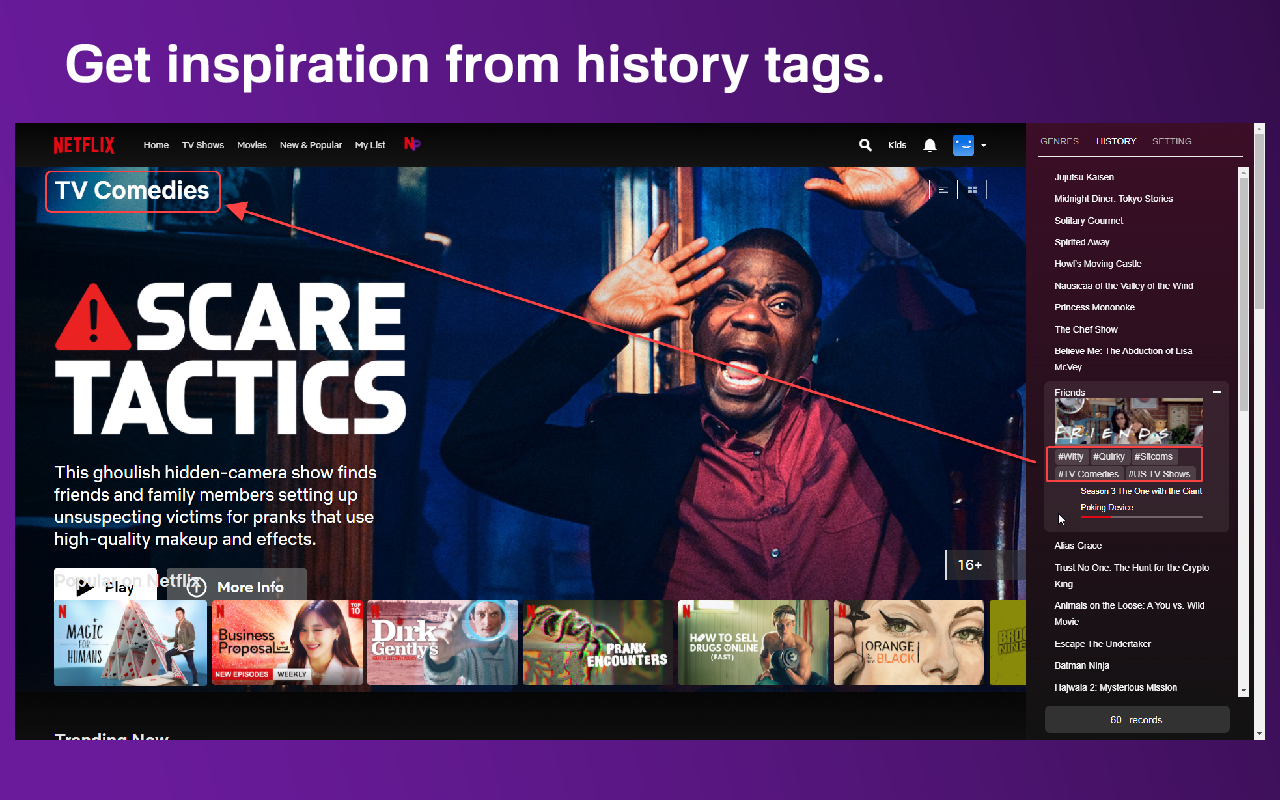Switch to list view layout
Viewport: 1280px width, 800px height.
point(942,189)
